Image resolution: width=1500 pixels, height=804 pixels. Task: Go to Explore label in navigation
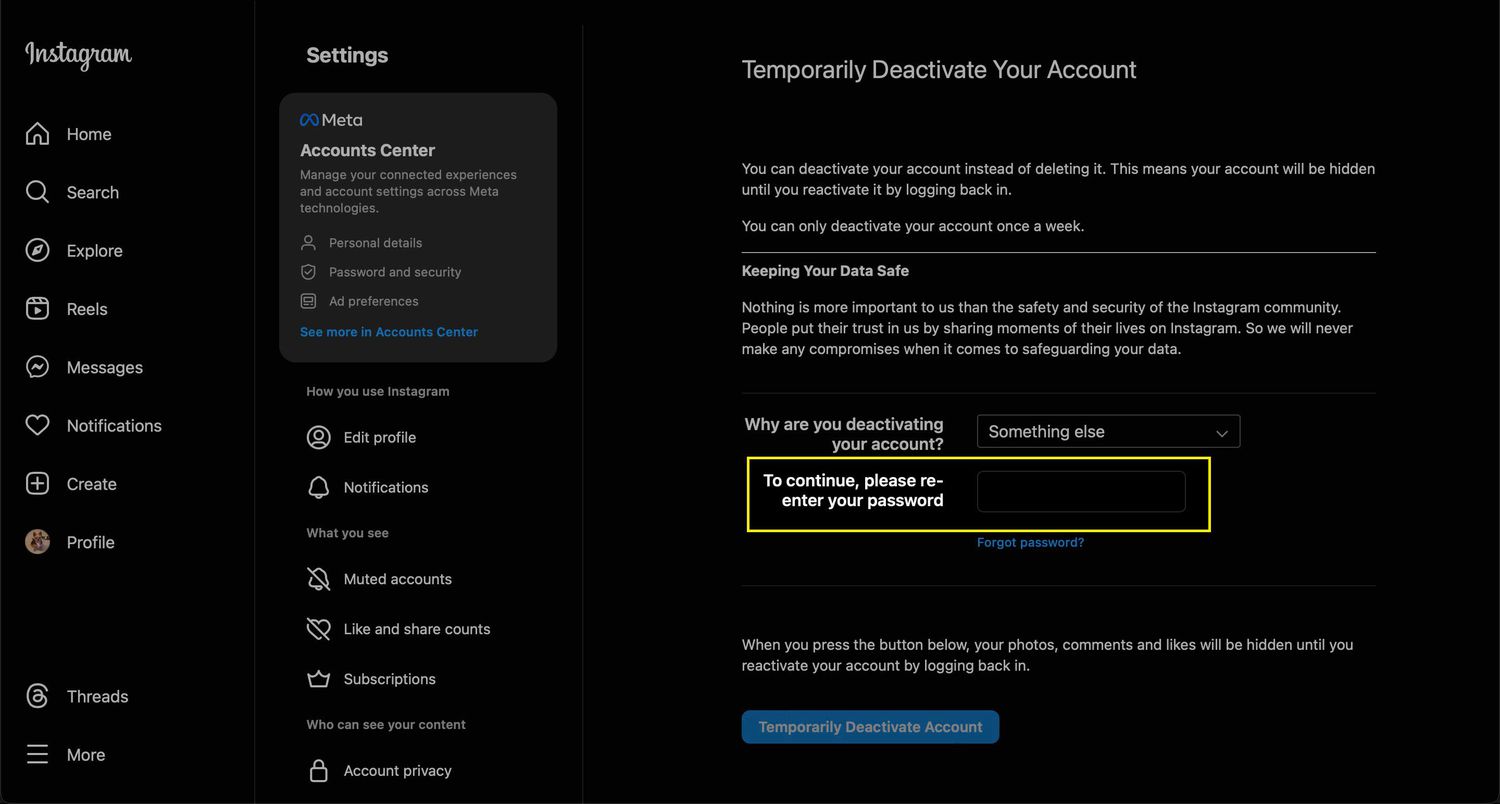coord(95,251)
